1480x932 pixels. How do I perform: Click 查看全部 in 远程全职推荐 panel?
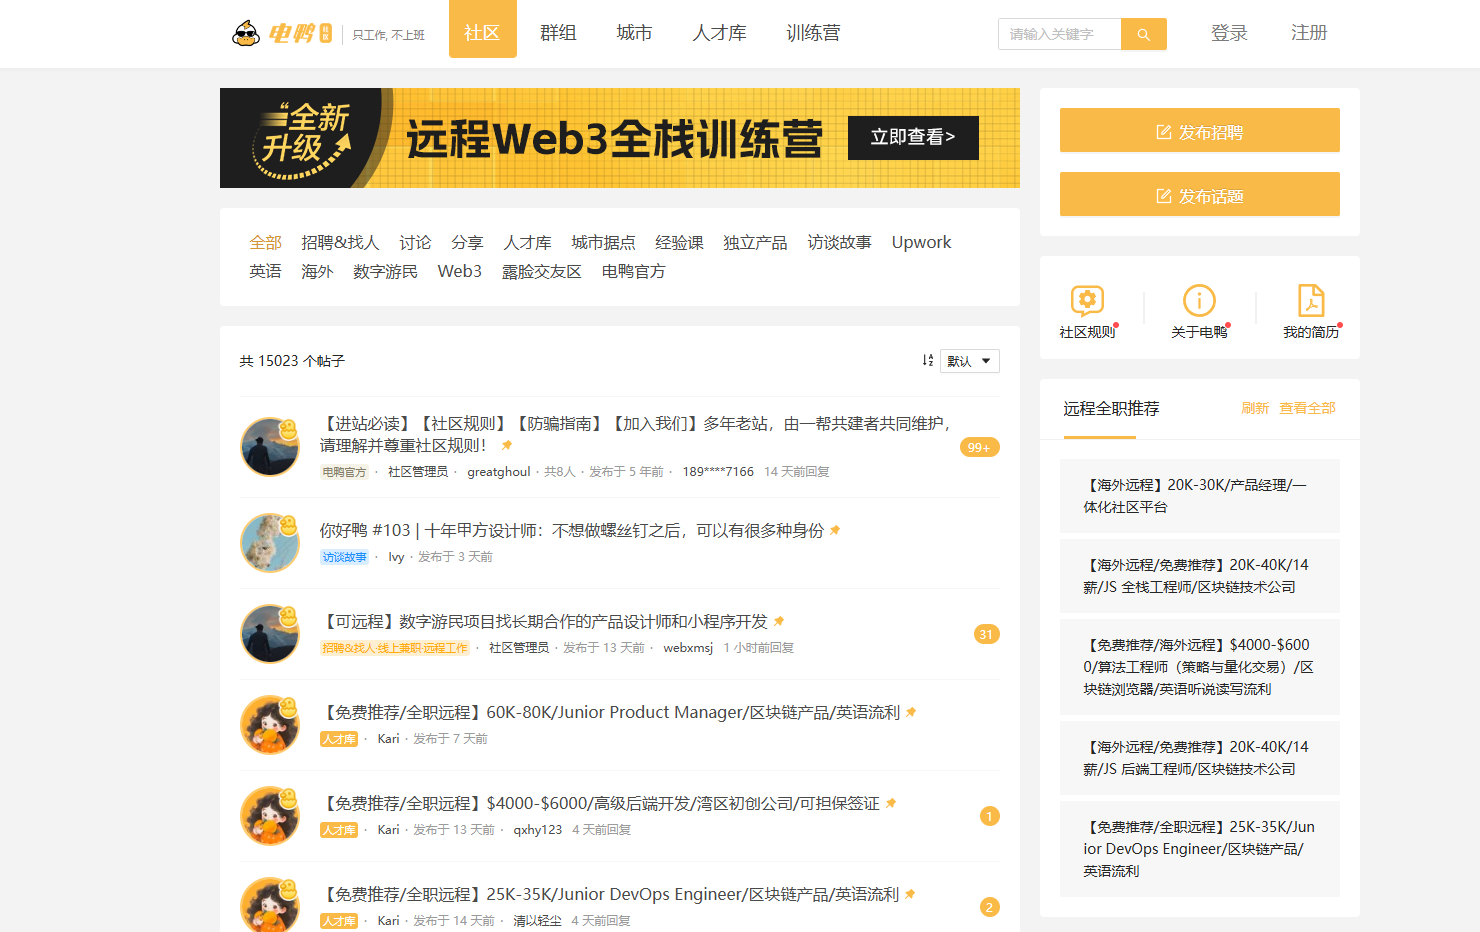pyautogui.click(x=1307, y=408)
